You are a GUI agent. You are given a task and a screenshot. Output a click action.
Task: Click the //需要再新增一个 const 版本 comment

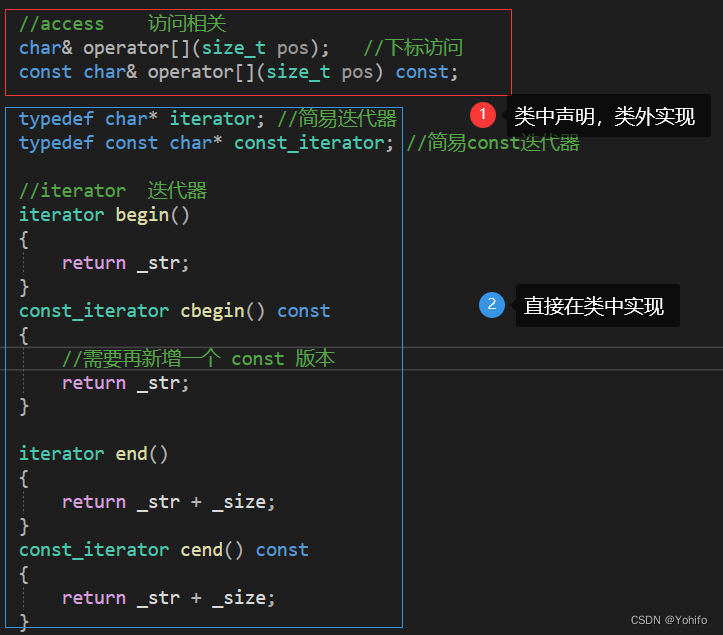(x=198, y=359)
